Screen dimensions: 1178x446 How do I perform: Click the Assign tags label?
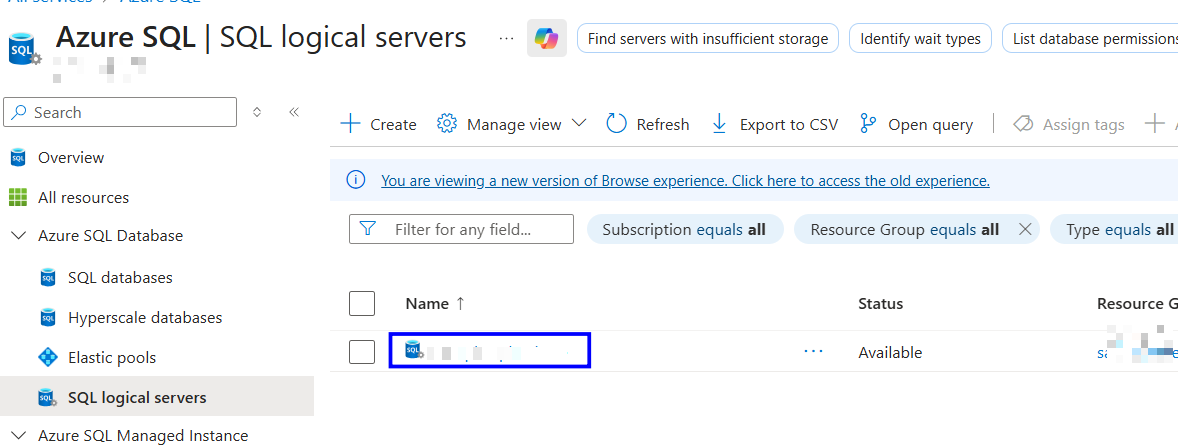1083,125
